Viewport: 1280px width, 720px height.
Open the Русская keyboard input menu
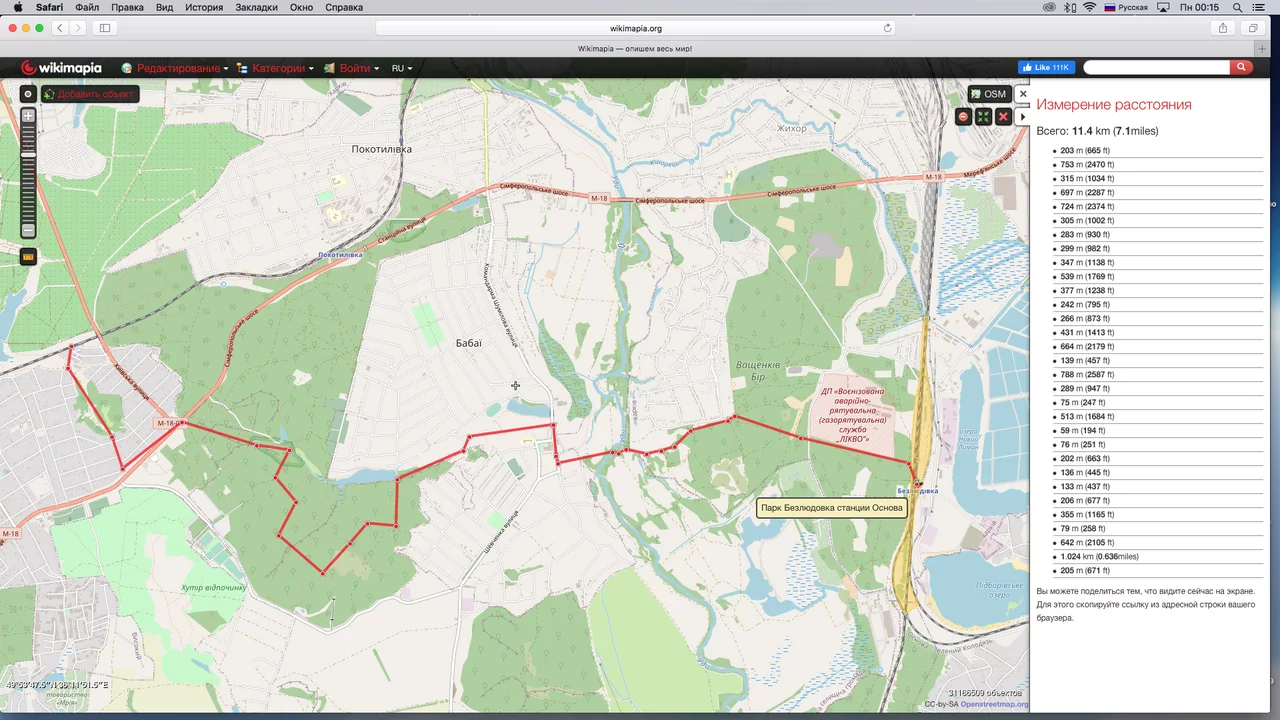(1126, 7)
